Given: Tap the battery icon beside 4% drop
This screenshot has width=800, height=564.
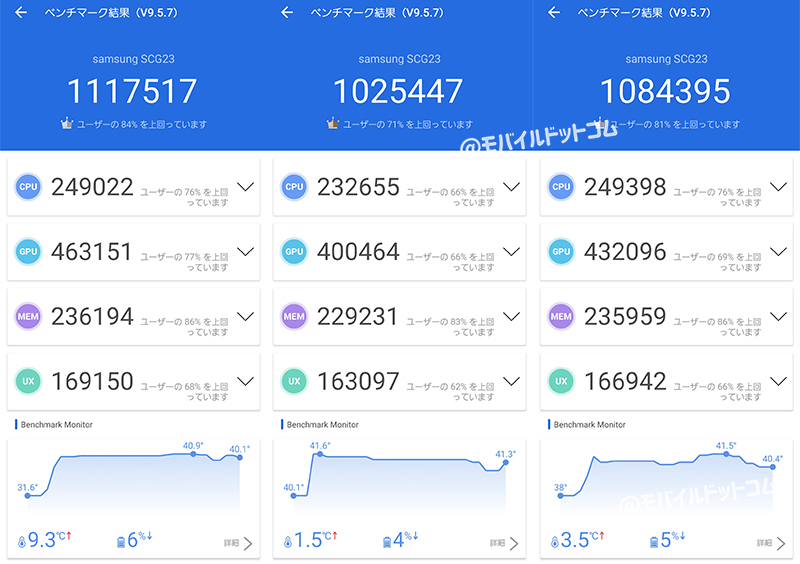Looking at the screenshot, I should point(387,542).
